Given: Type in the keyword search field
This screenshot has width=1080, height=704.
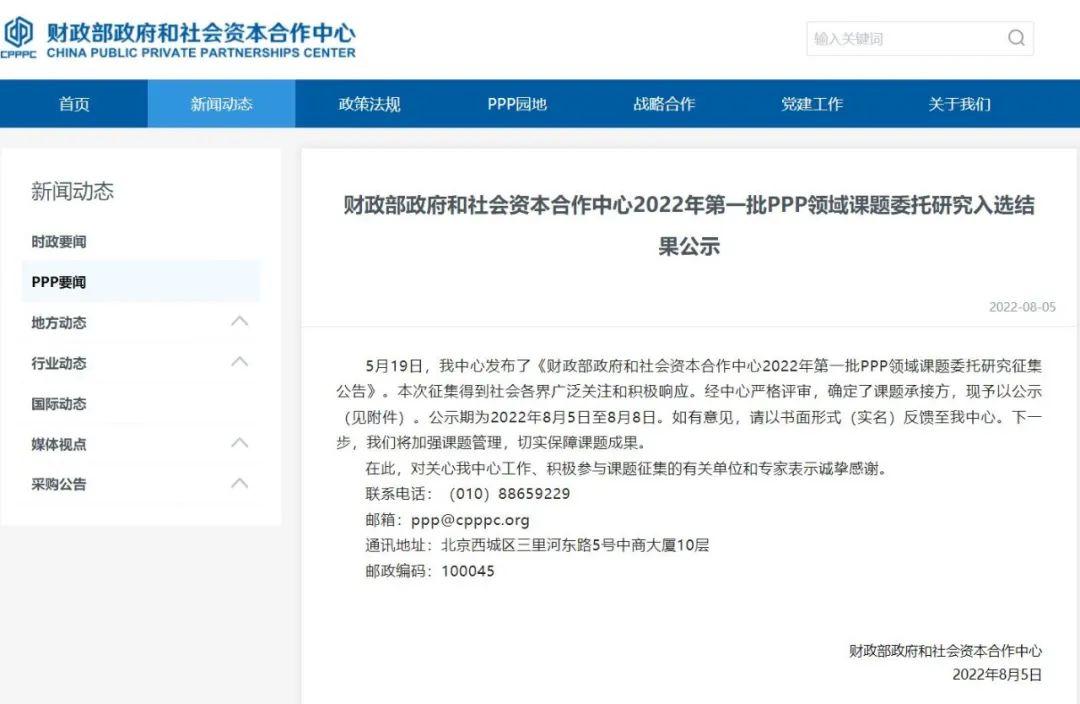Looking at the screenshot, I should click(900, 39).
